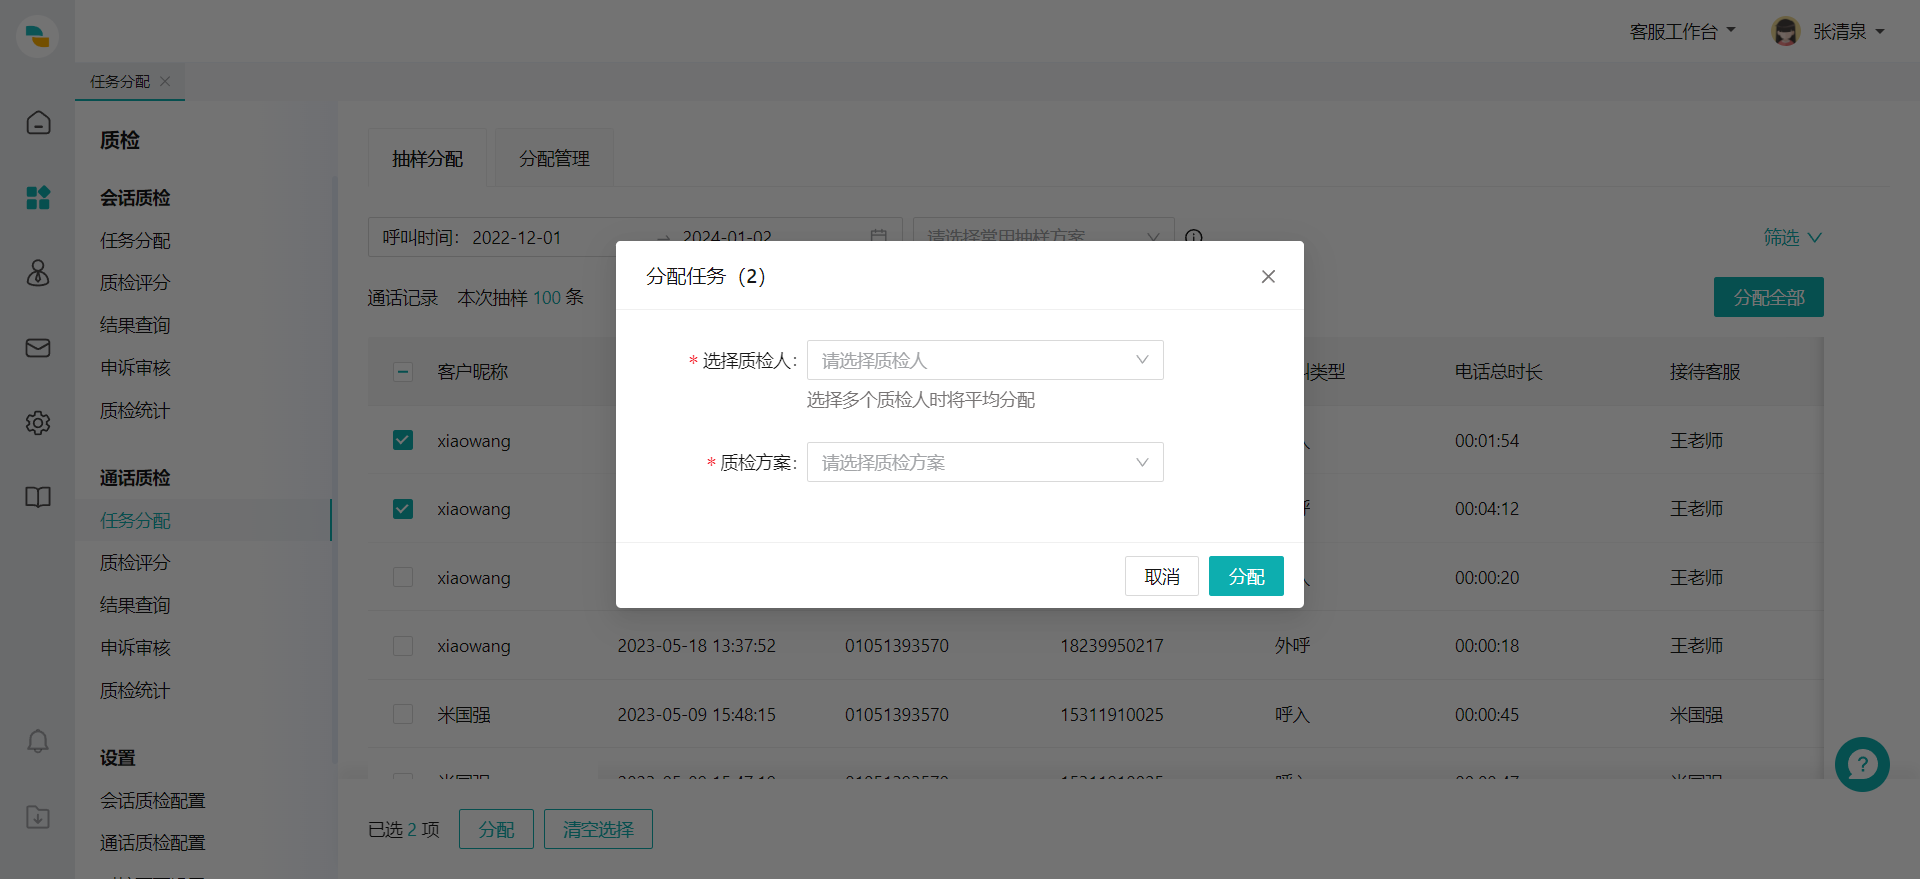Open the settings gear sidebar icon
Image resolution: width=1920 pixels, height=879 pixels.
38,423
